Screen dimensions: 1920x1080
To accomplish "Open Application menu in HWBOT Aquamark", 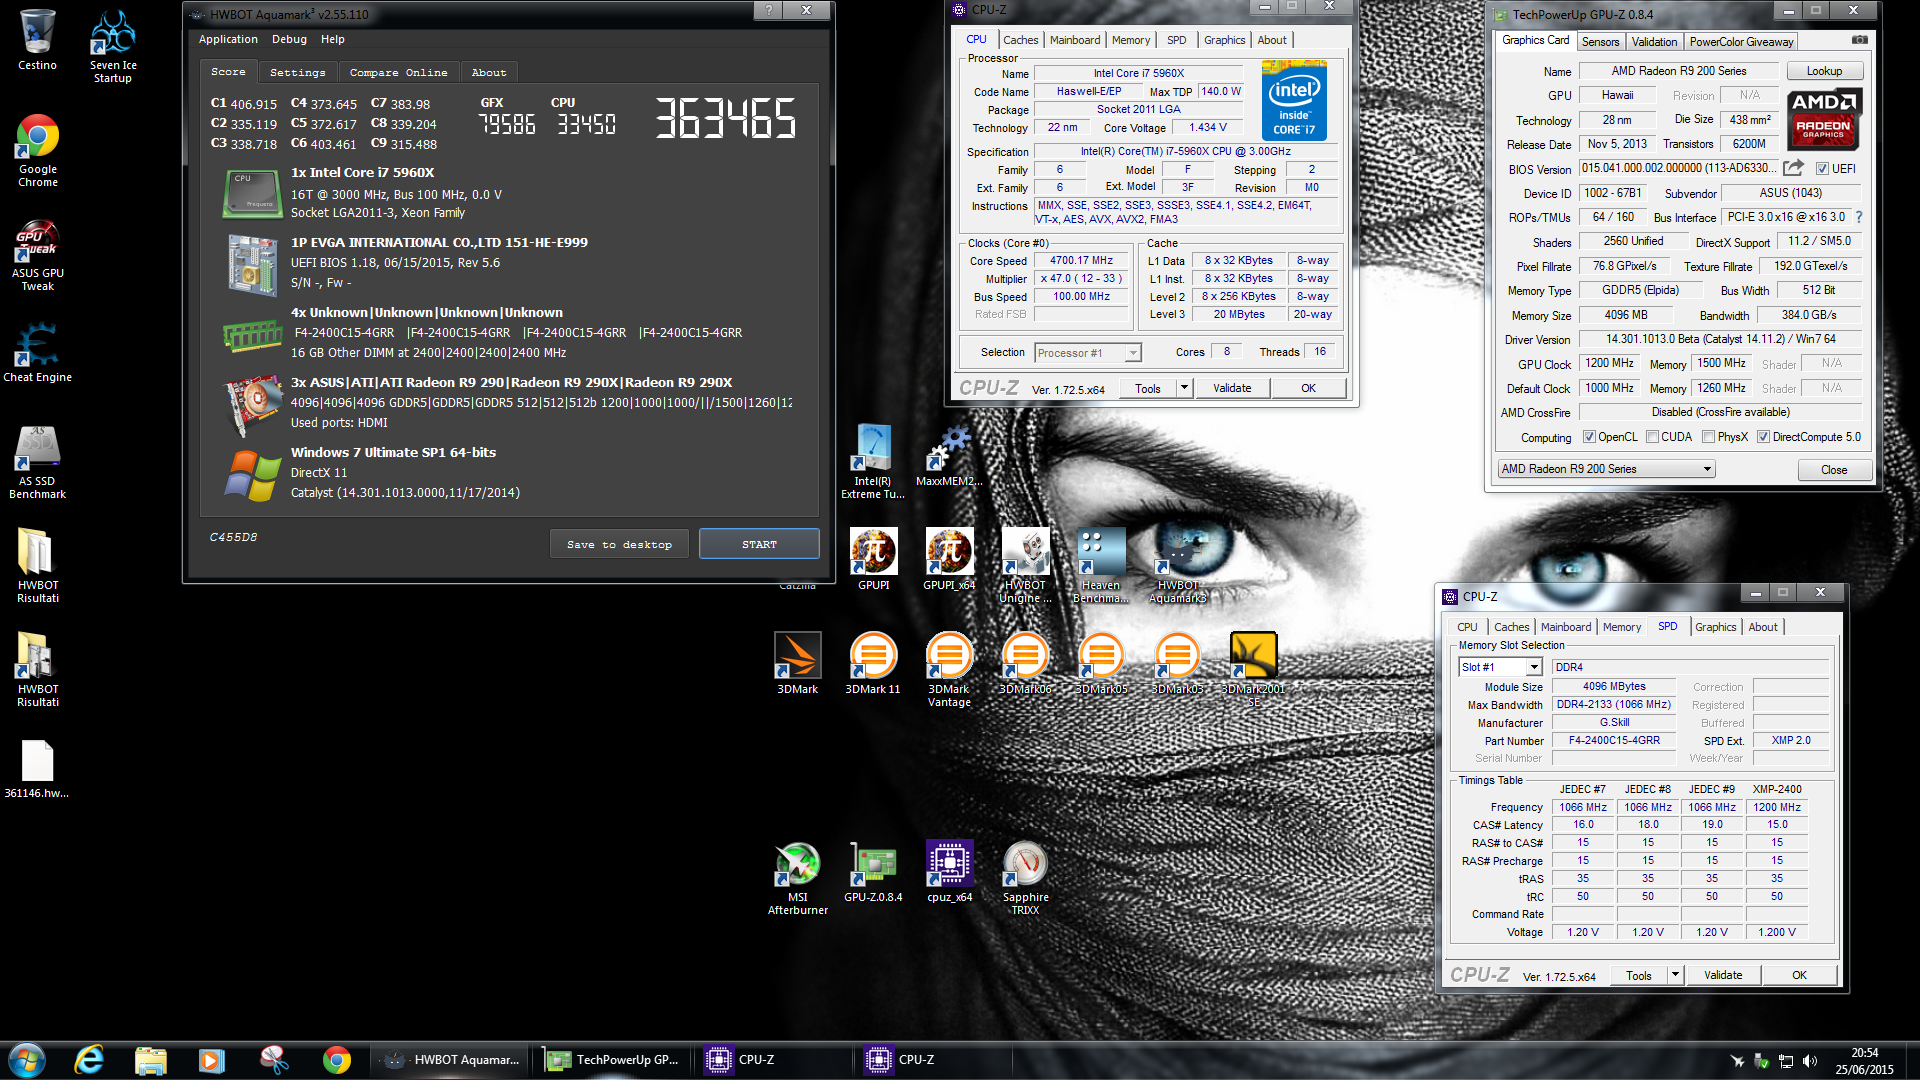I will coord(228,39).
